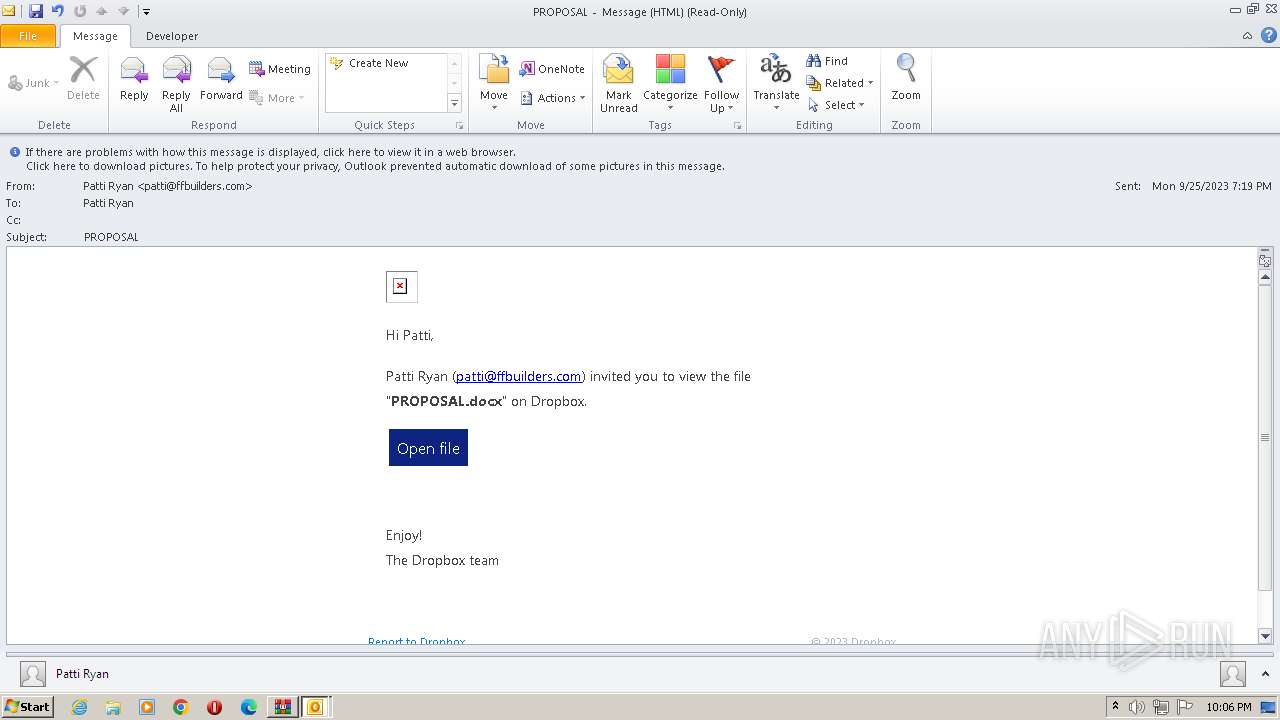The height and width of the screenshot is (720, 1280).
Task: Click the Outlook taskbar button
Action: click(x=315, y=707)
